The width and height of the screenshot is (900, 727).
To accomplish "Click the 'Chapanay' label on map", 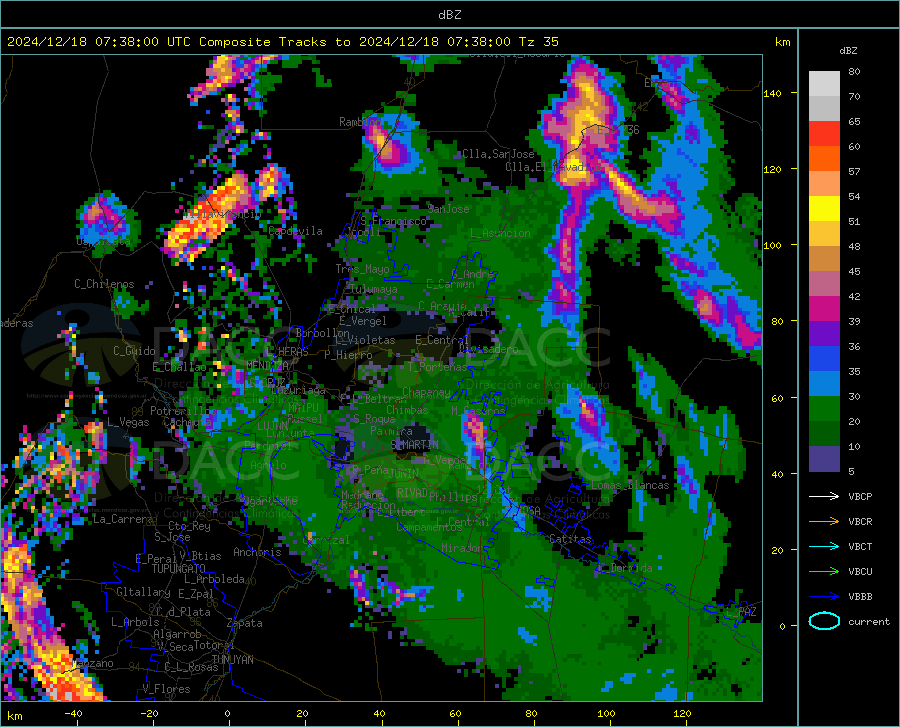I will (x=426, y=392).
